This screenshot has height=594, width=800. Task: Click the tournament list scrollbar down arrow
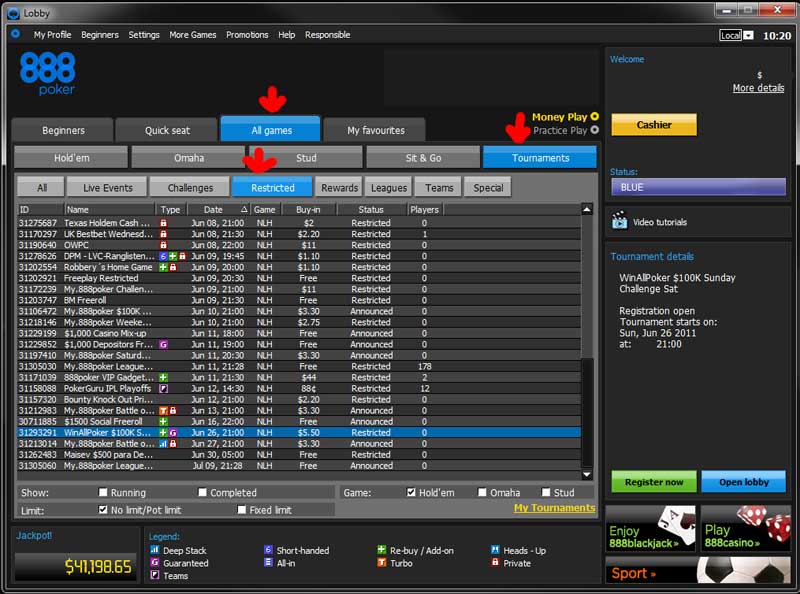587,475
